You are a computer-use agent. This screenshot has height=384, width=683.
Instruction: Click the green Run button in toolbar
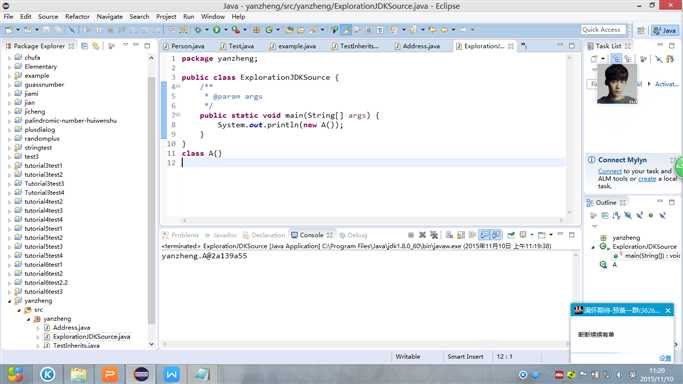click(x=216, y=30)
